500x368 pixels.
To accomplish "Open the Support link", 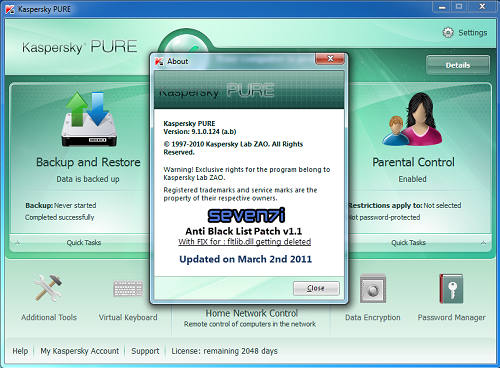I will (145, 351).
